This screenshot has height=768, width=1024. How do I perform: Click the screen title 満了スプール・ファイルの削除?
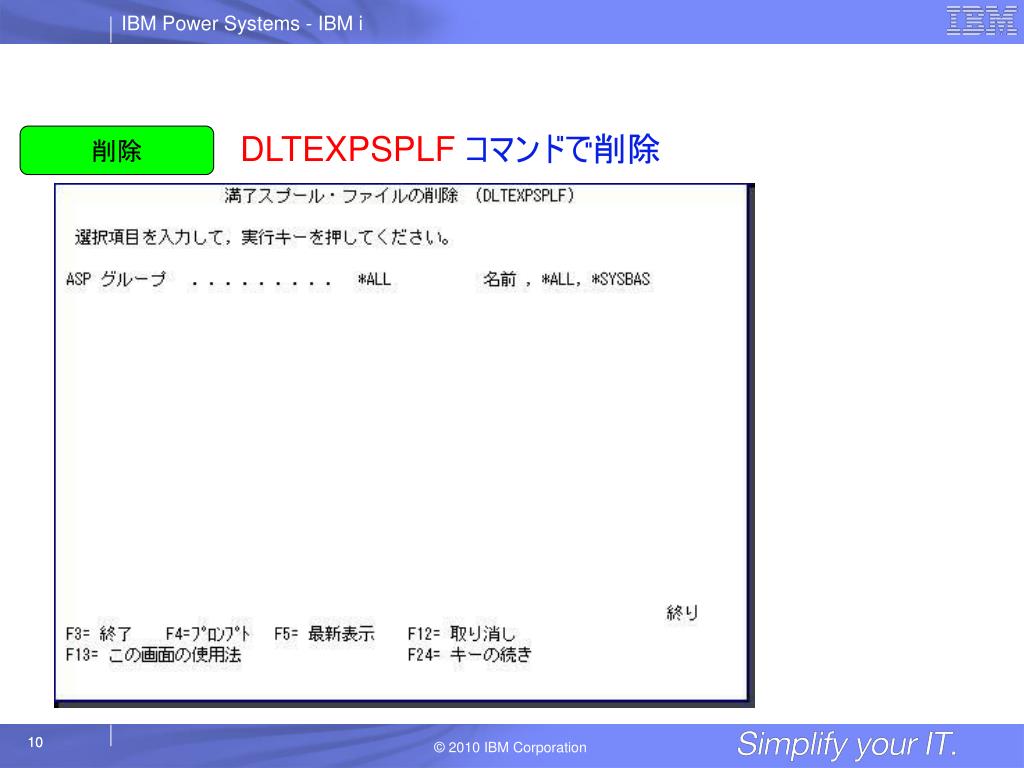pos(342,196)
